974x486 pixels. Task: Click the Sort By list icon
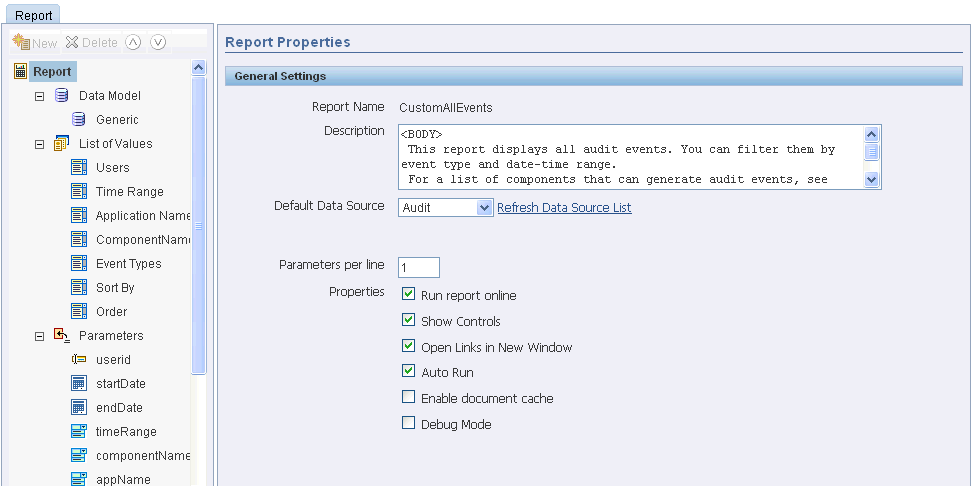click(79, 288)
